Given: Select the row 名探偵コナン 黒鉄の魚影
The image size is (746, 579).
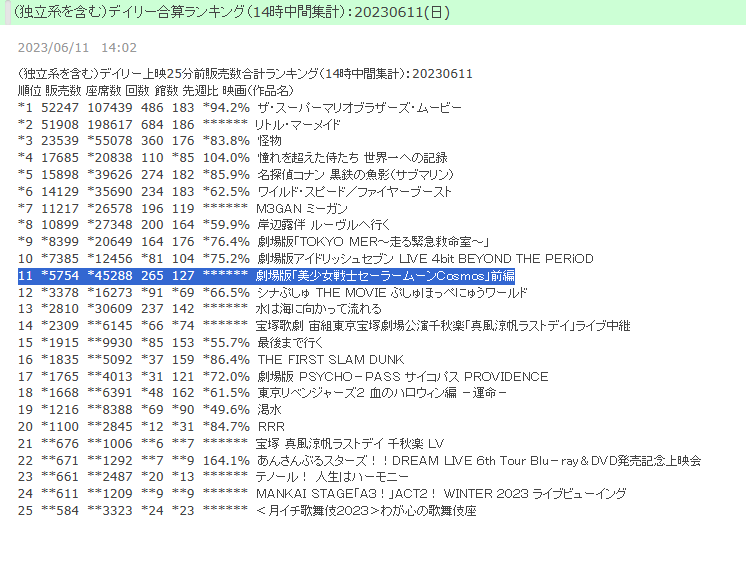Looking at the screenshot, I should pyautogui.click(x=236, y=175).
